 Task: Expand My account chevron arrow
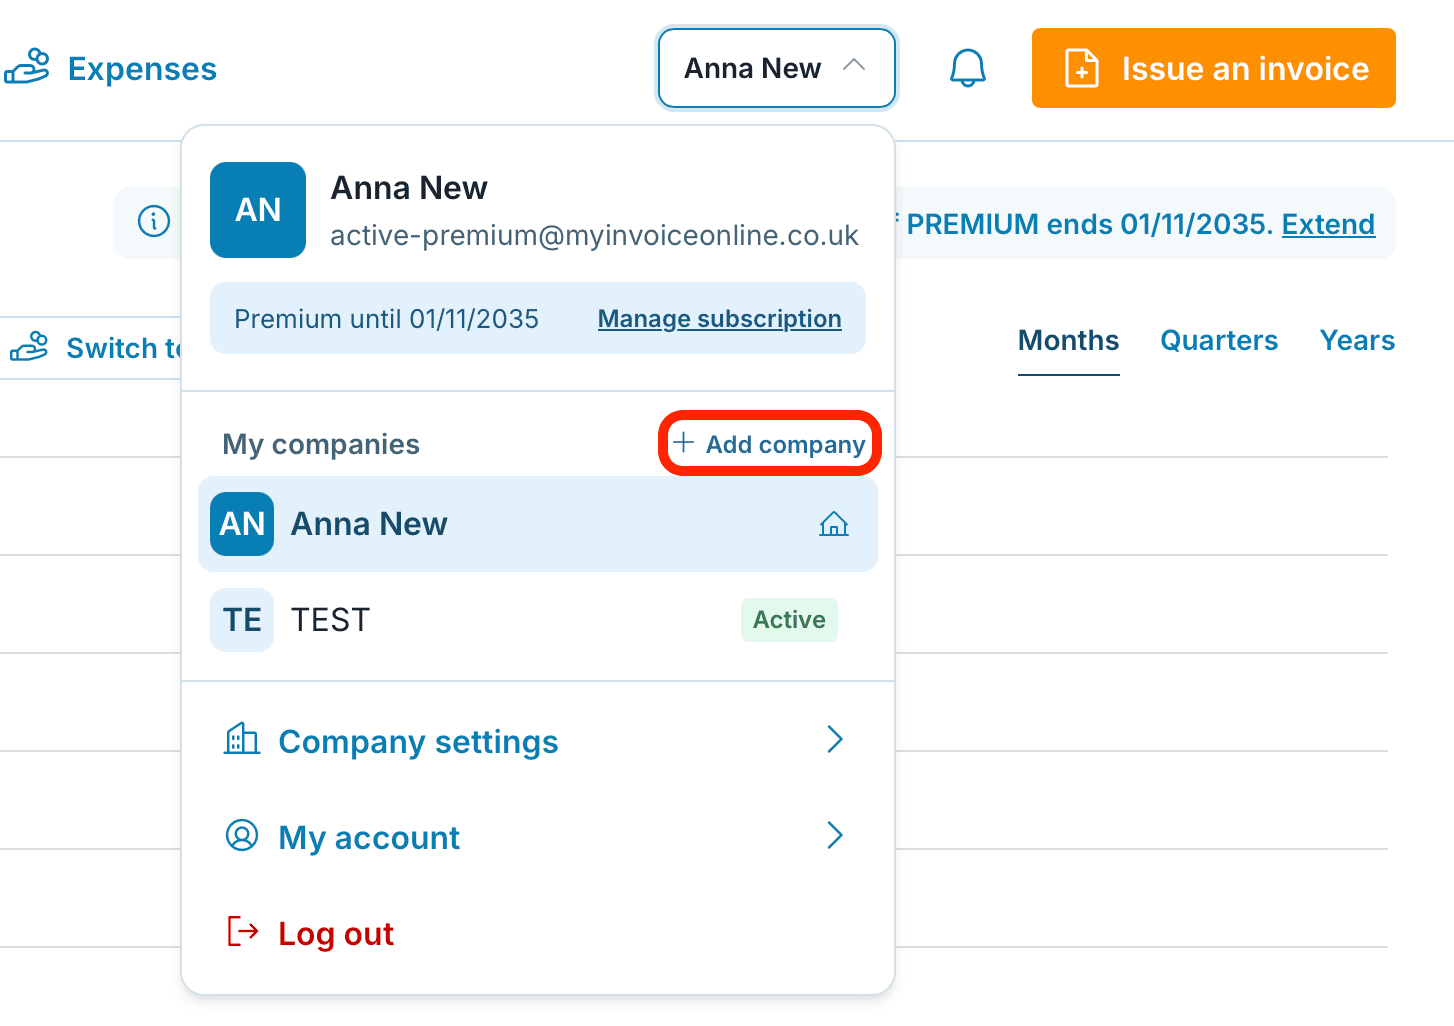tap(836, 836)
